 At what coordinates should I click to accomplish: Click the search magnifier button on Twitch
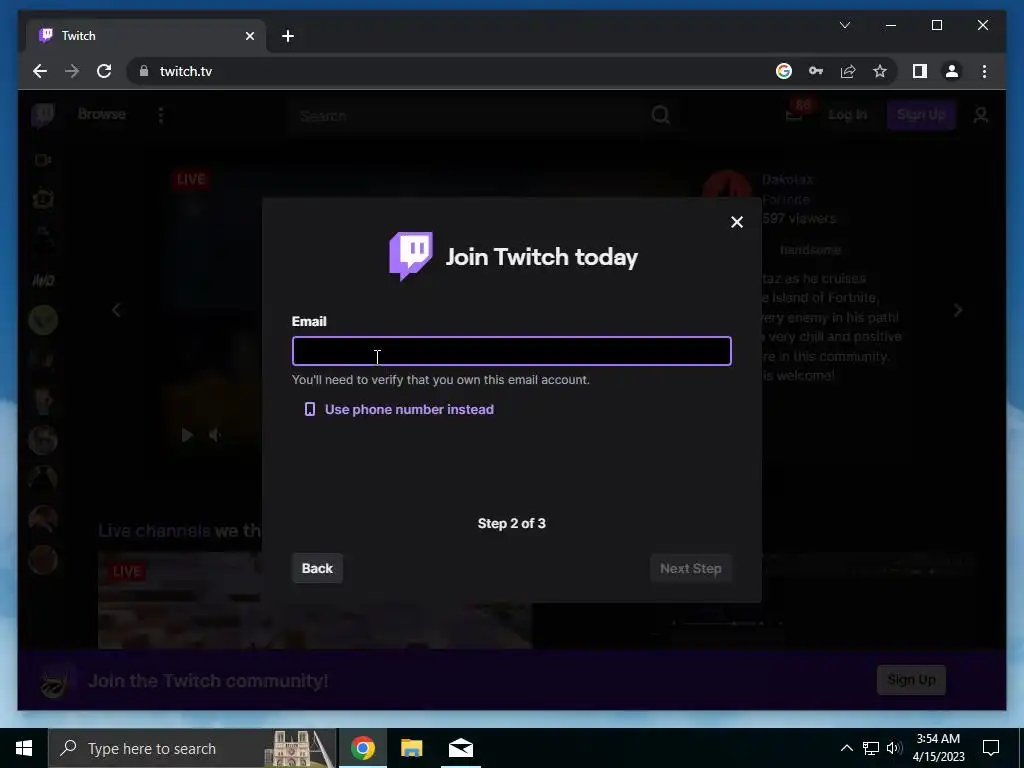pyautogui.click(x=660, y=116)
